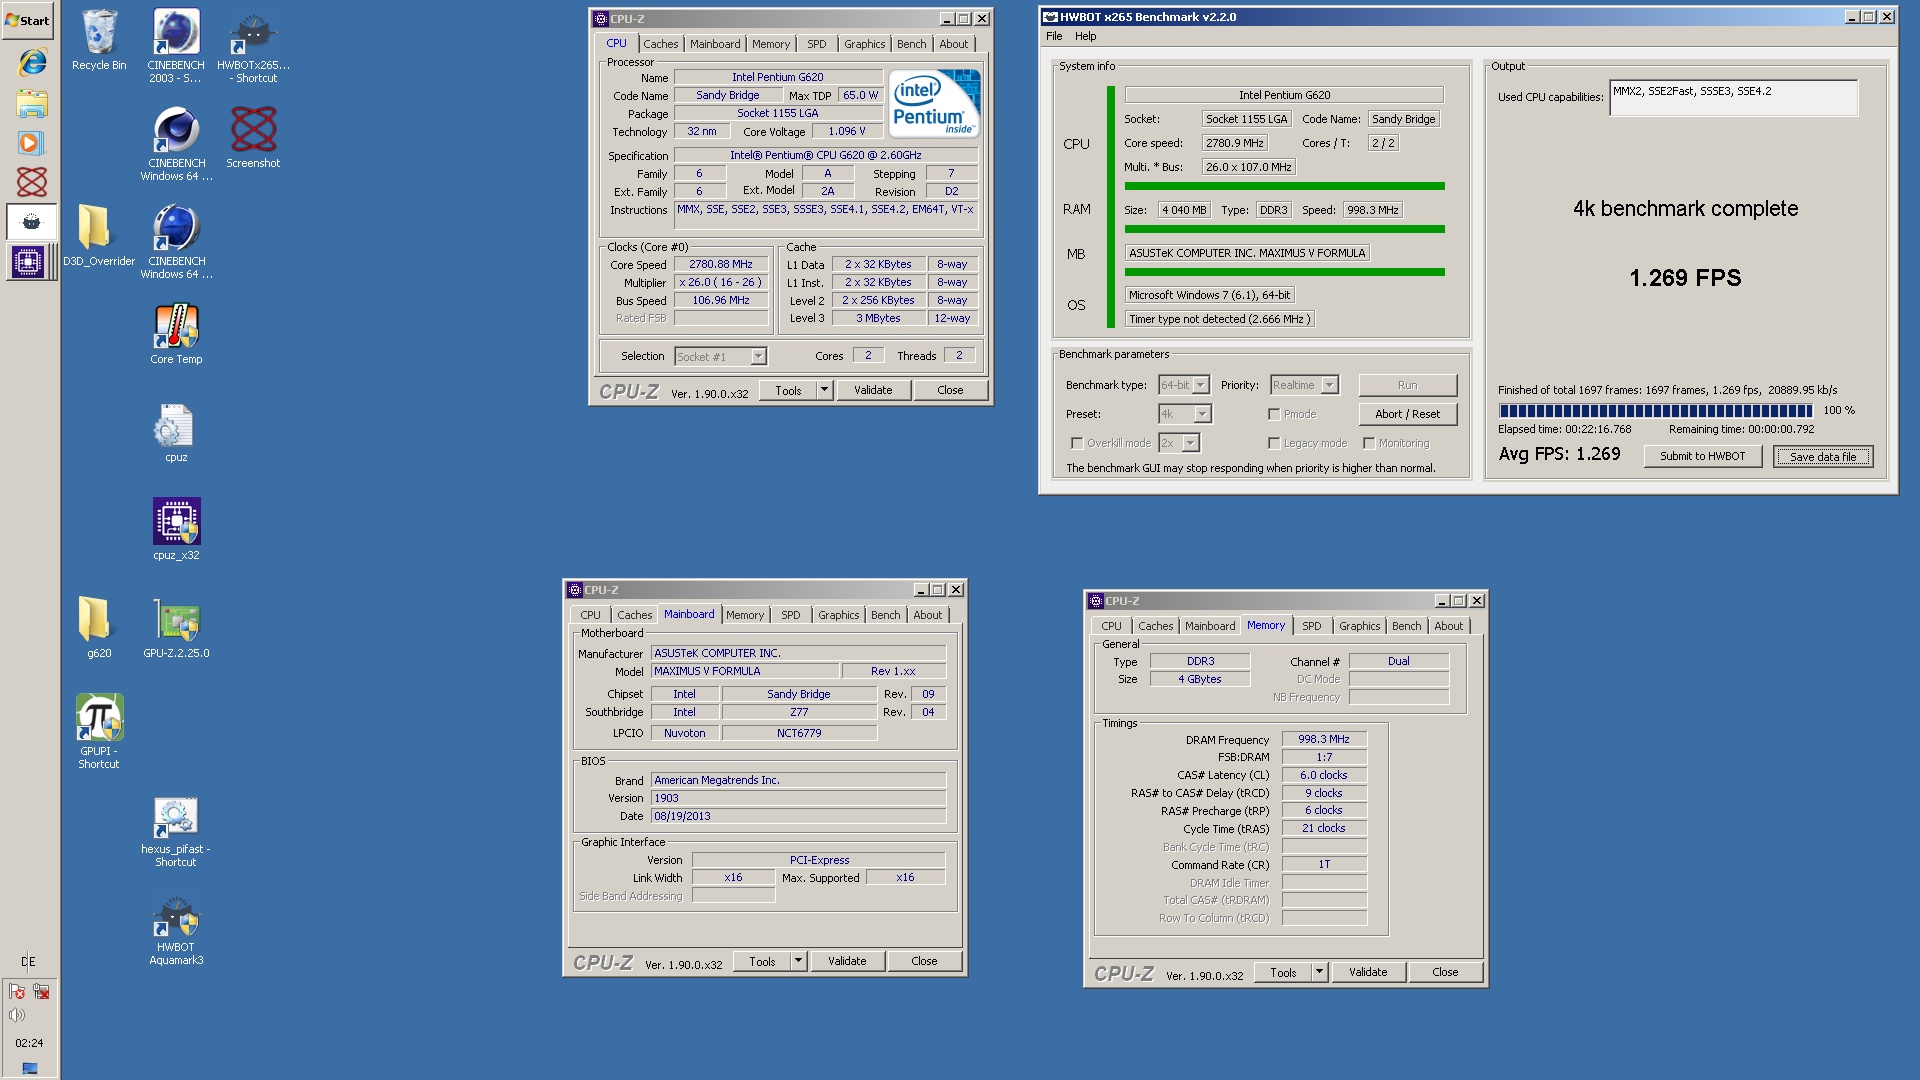
Task: Click the taskbar clock 02:24
Action: pos(29,1042)
